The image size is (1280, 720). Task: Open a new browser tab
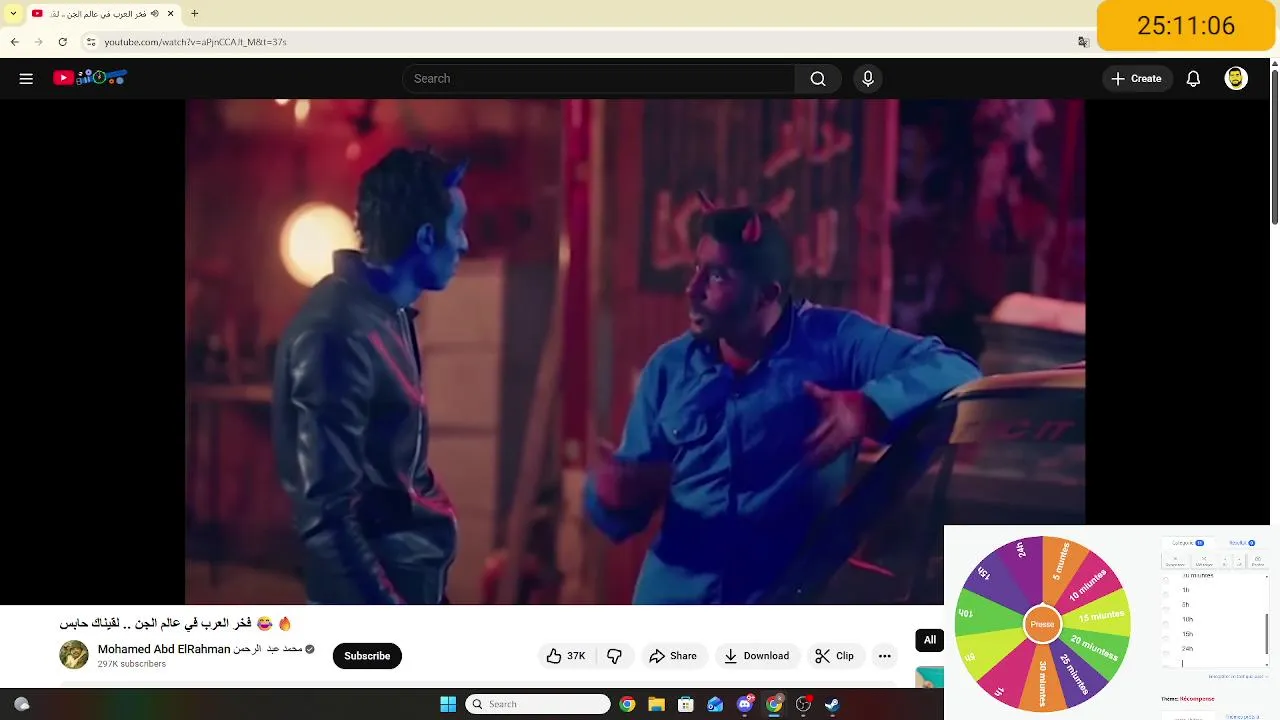[194, 14]
